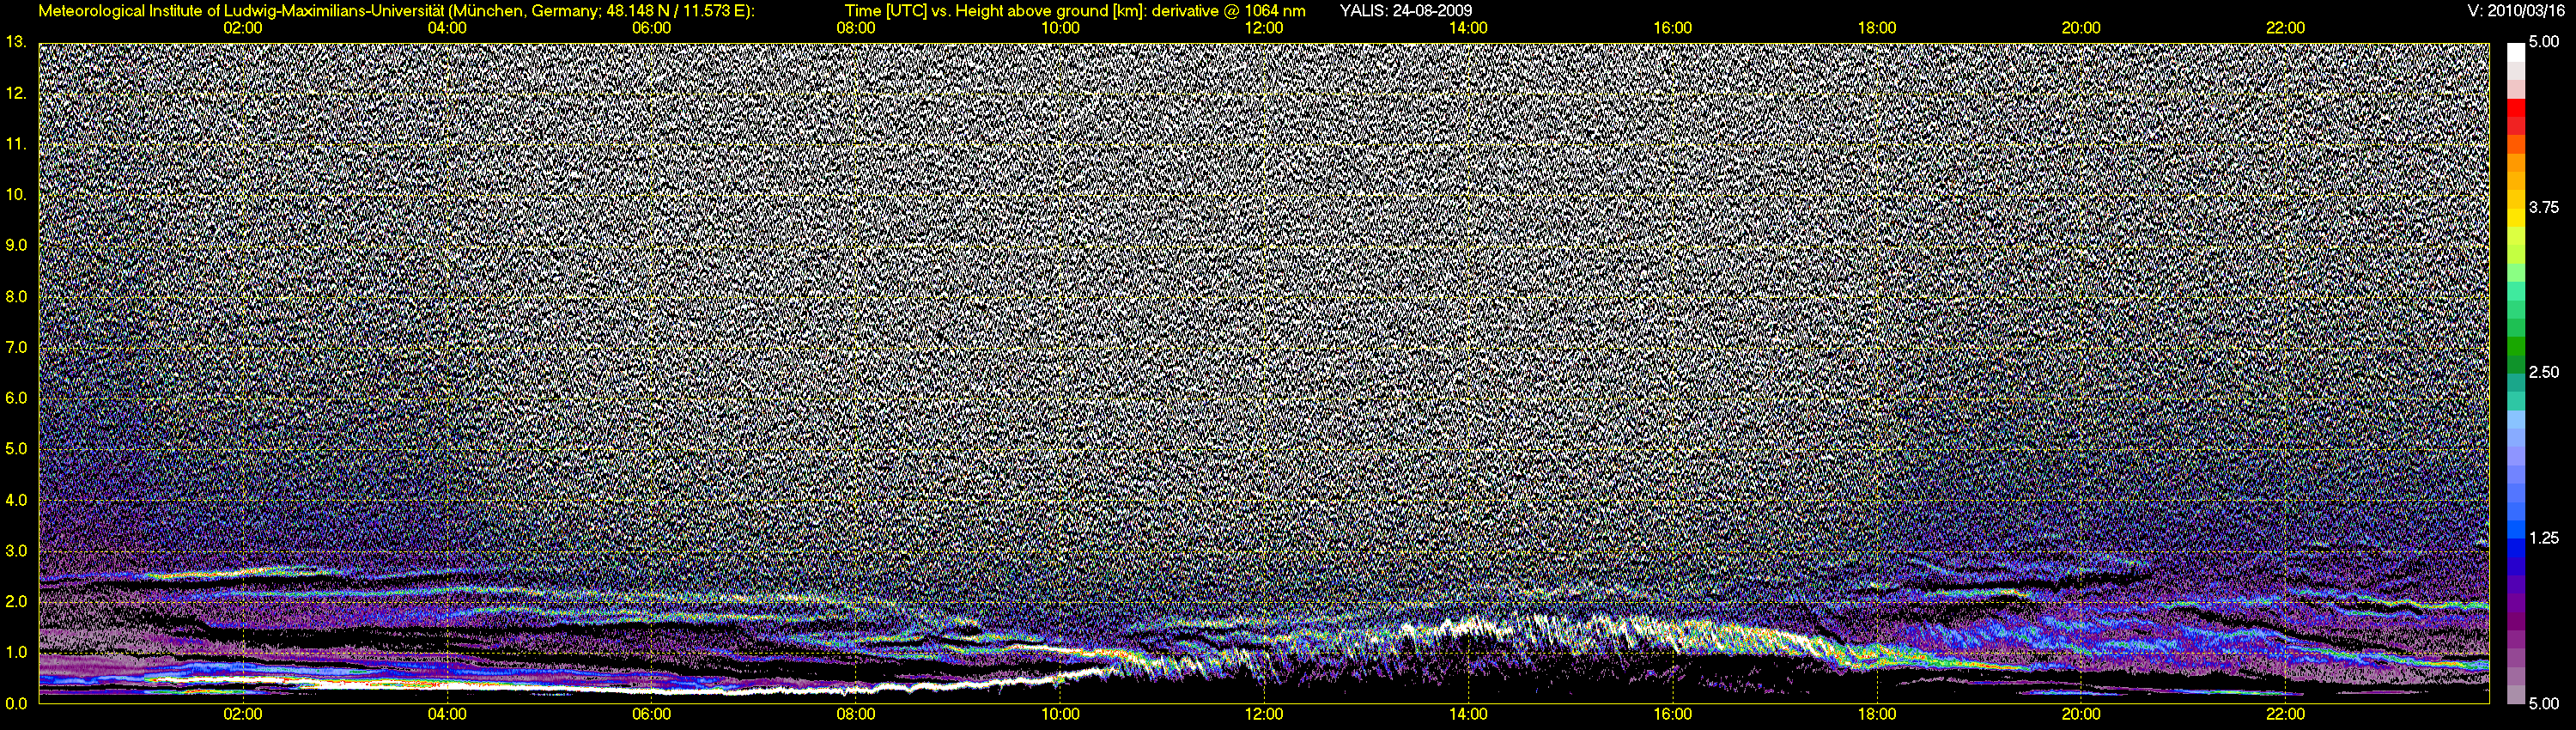Click the 12:00 label on the bottom time axis
This screenshot has height=730, width=2576.
[x=1264, y=715]
